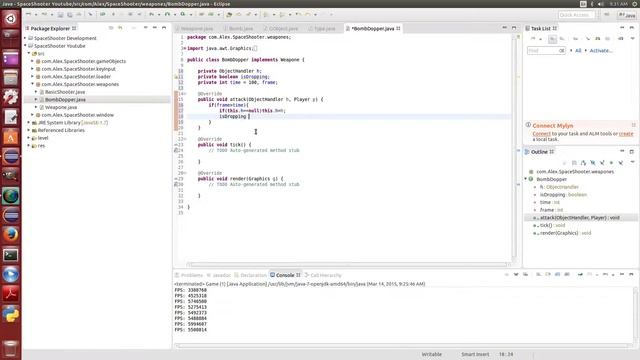
Task: Collapse com.Alex.SpaceShooter.weapones package
Action: click(x=33, y=84)
